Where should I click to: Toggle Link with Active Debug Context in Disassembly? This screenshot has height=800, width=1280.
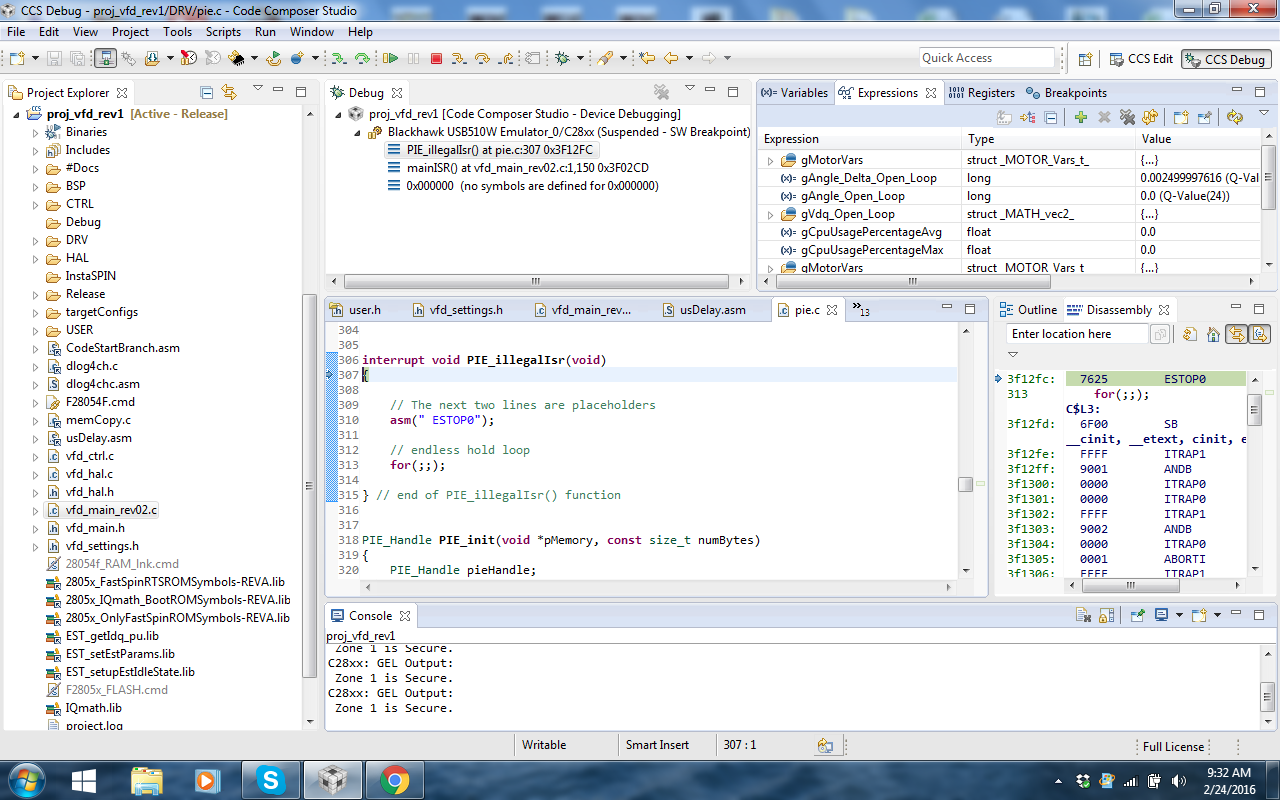pos(1237,334)
